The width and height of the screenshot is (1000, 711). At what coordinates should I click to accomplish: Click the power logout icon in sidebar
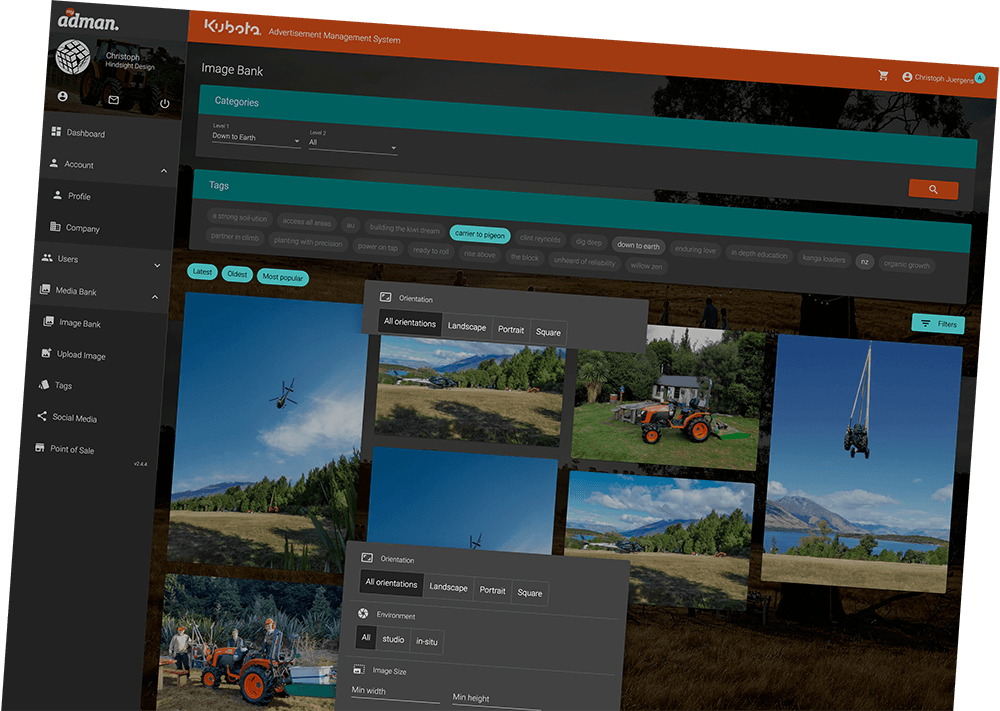pos(165,103)
